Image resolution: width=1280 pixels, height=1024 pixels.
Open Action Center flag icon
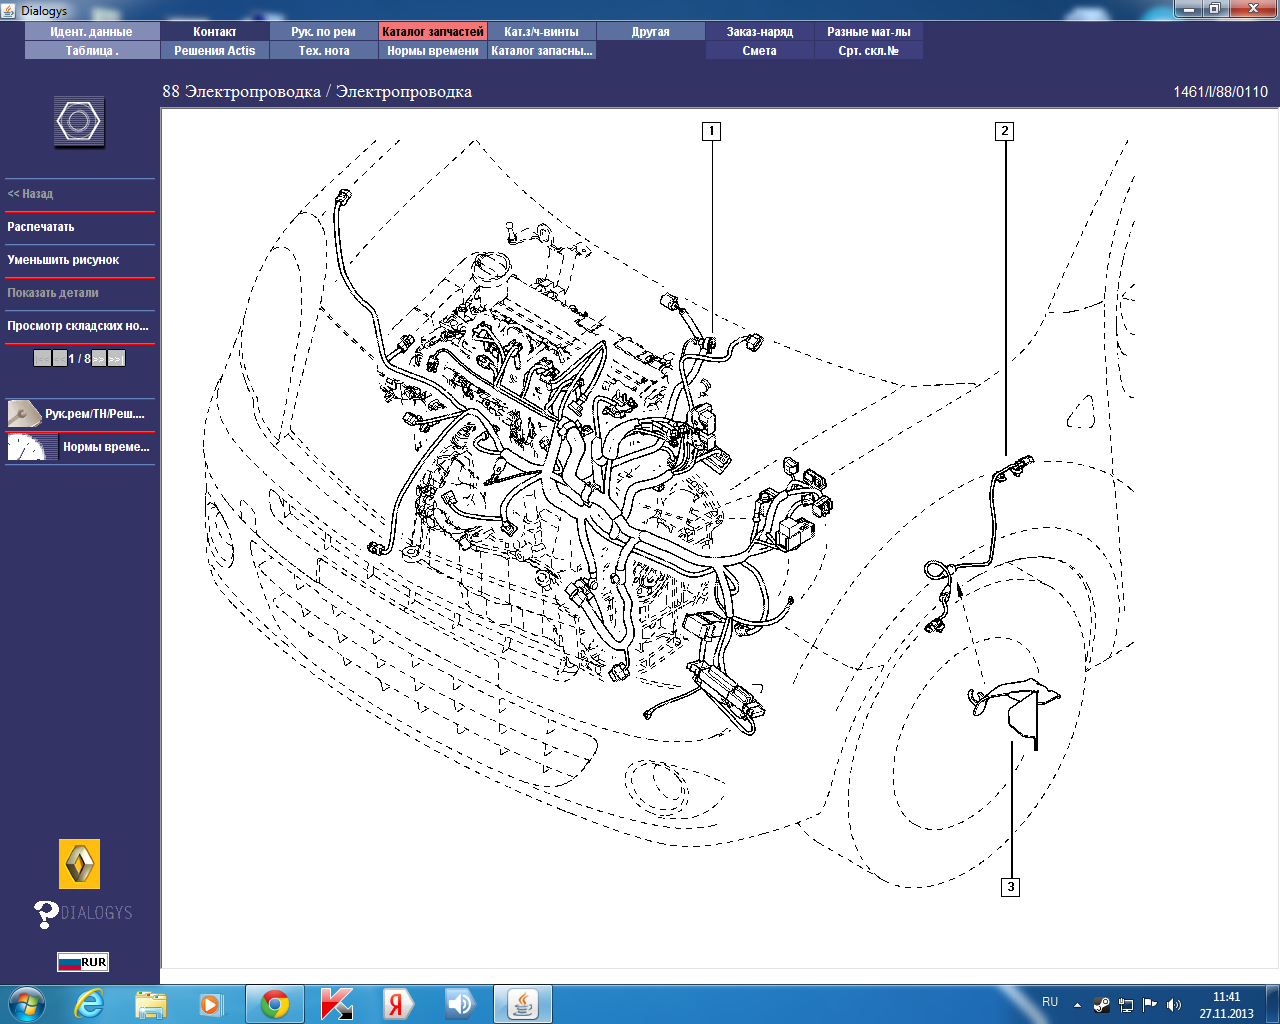click(x=1150, y=1005)
